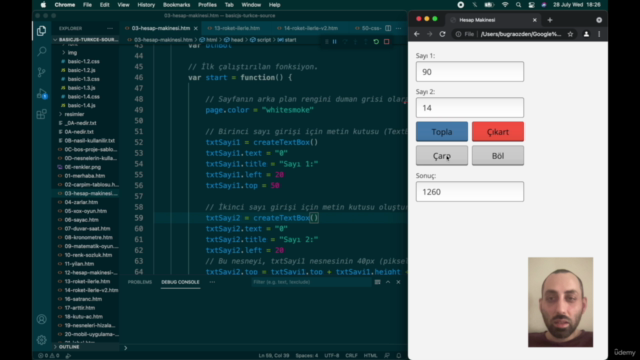The width and height of the screenshot is (640, 360).
Task: Open the Chrome profile icon
Action: [x=586, y=34]
